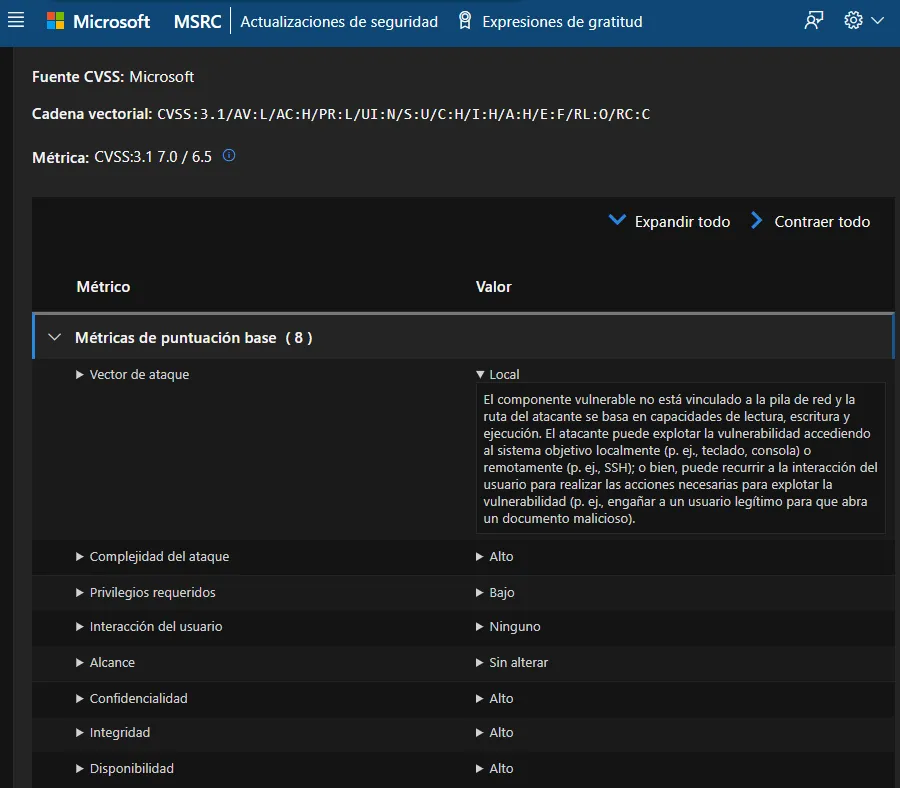Open the user feedback icon in the header
The image size is (900, 788).
[814, 20]
